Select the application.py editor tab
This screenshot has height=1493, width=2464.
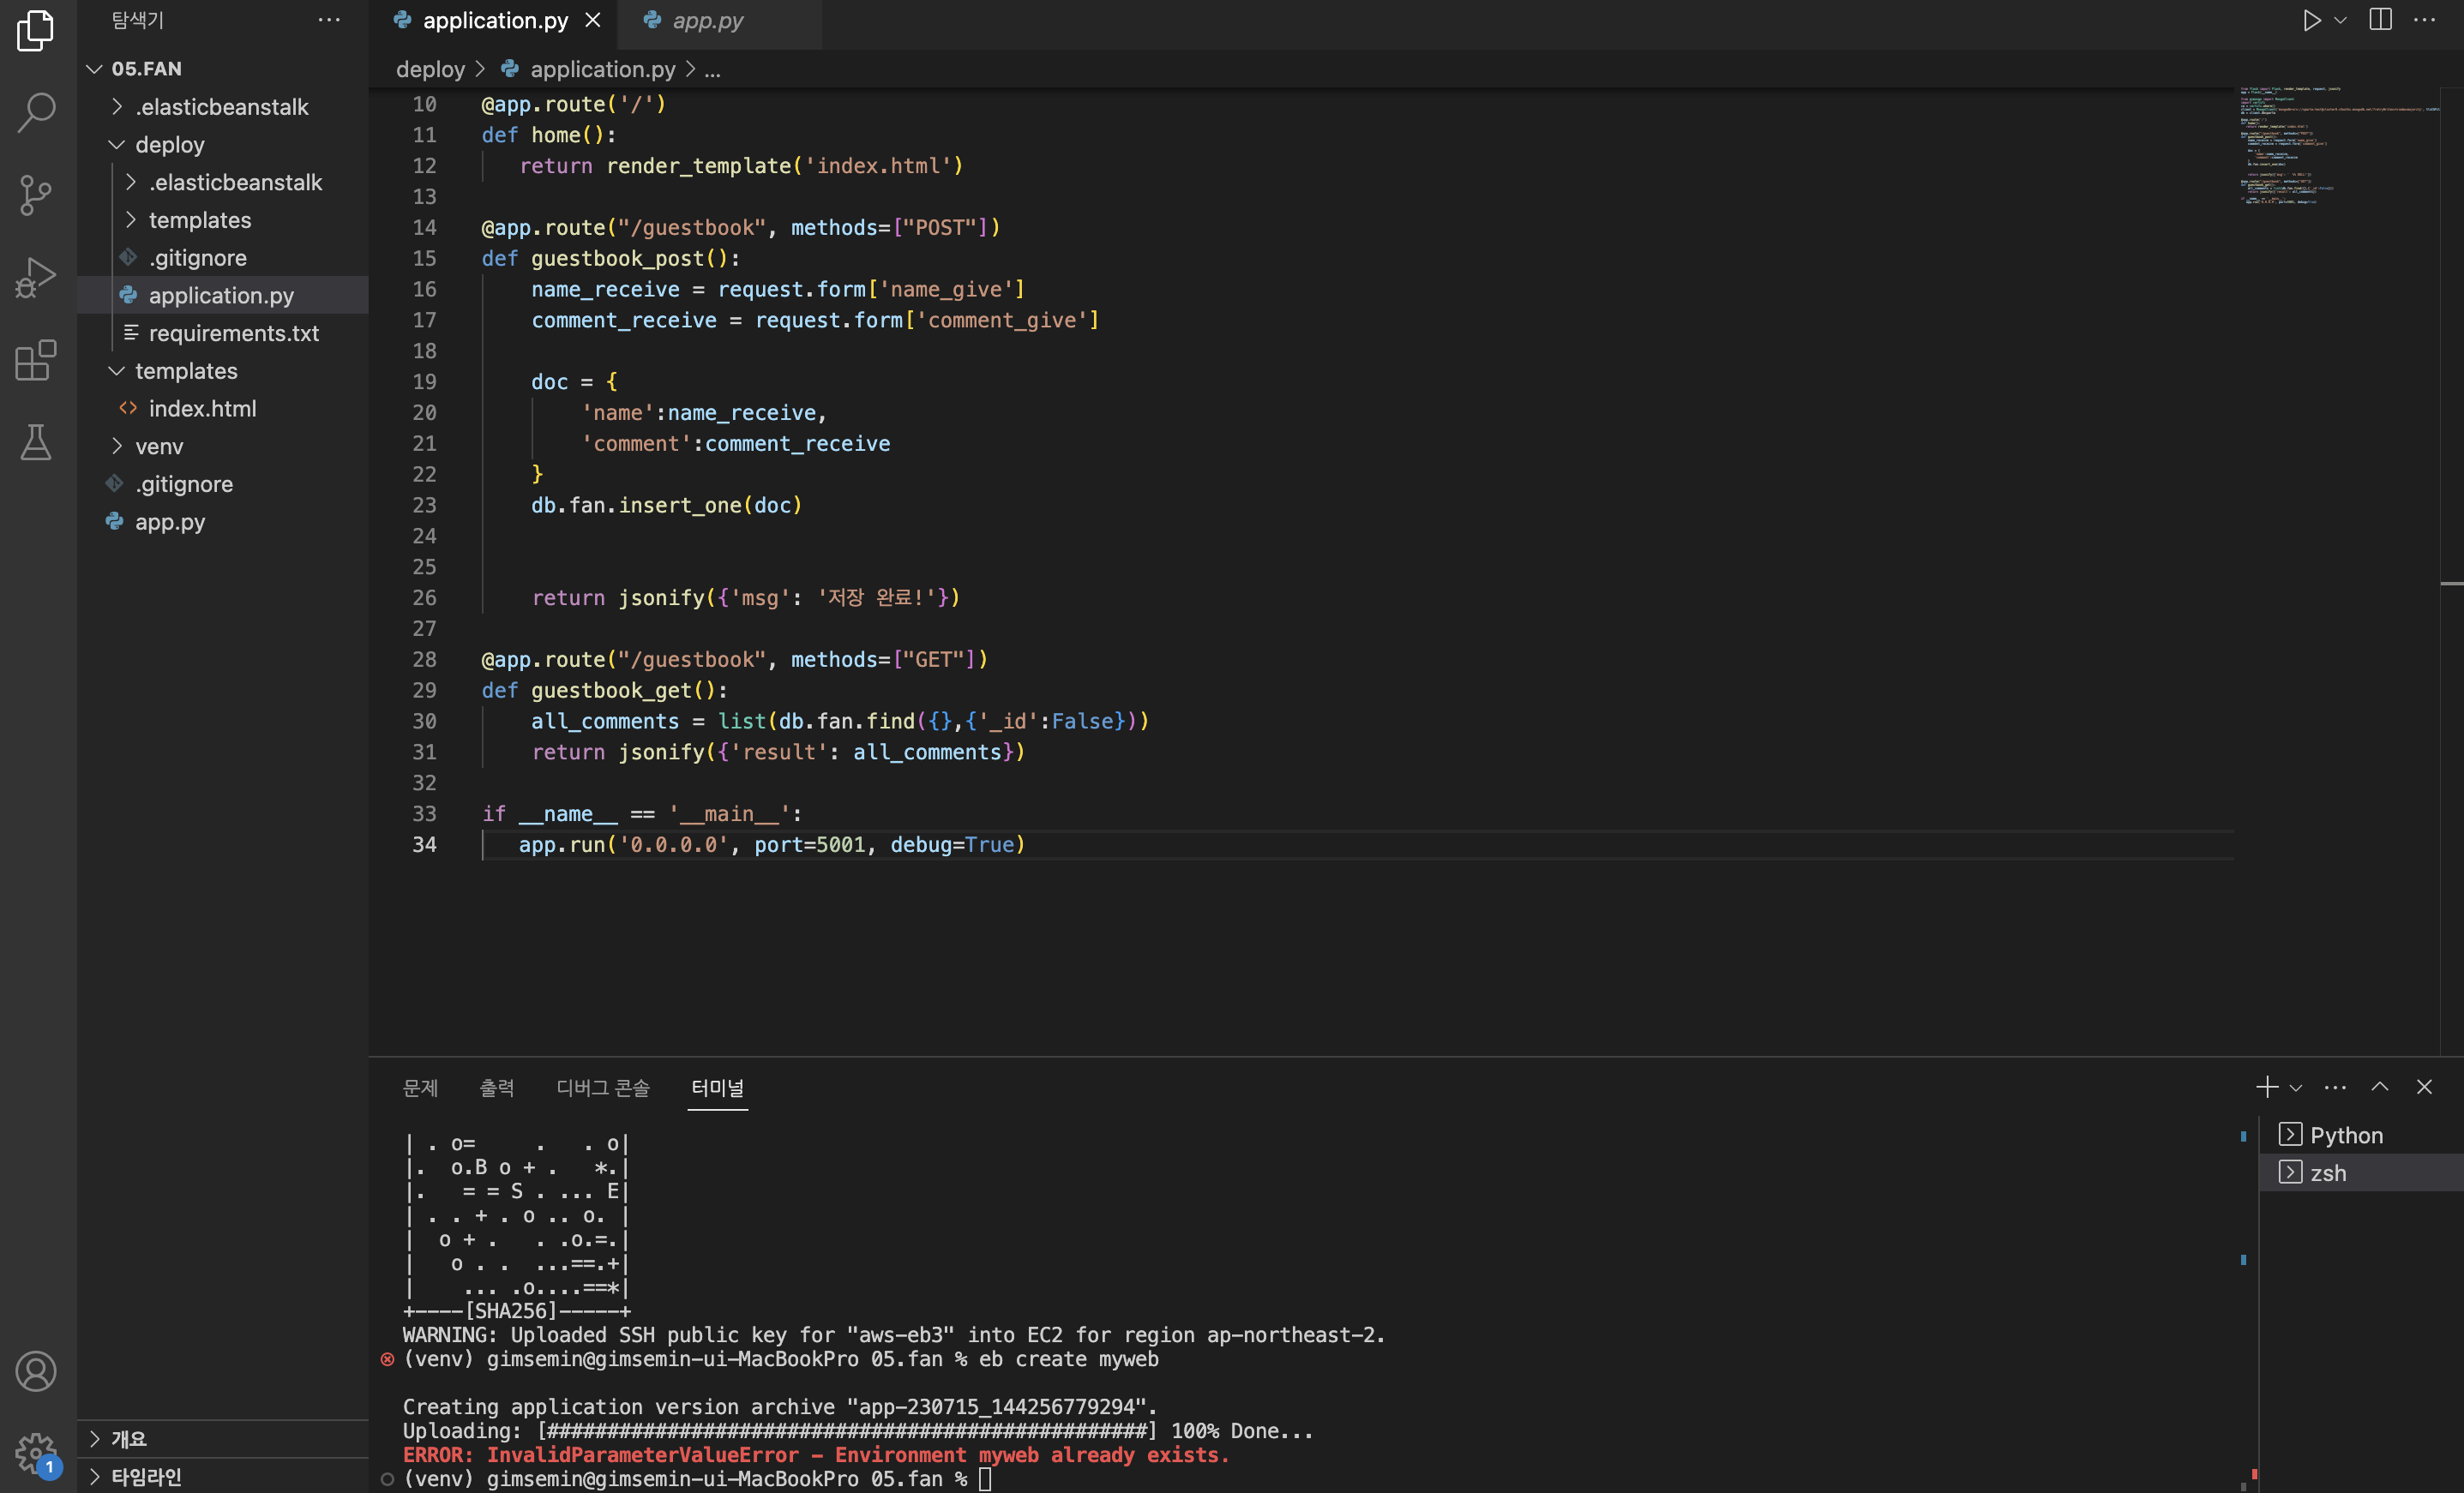click(494, 20)
